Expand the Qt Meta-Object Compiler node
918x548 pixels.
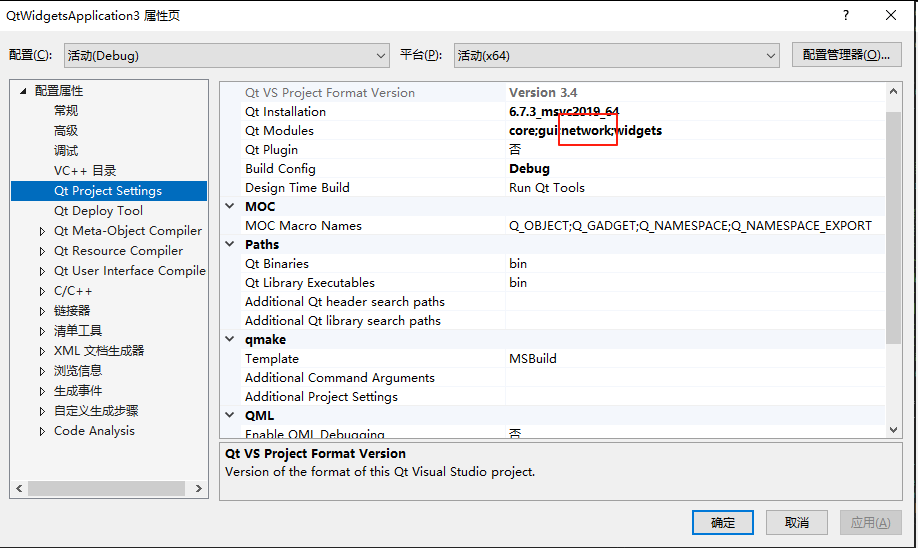[42, 231]
